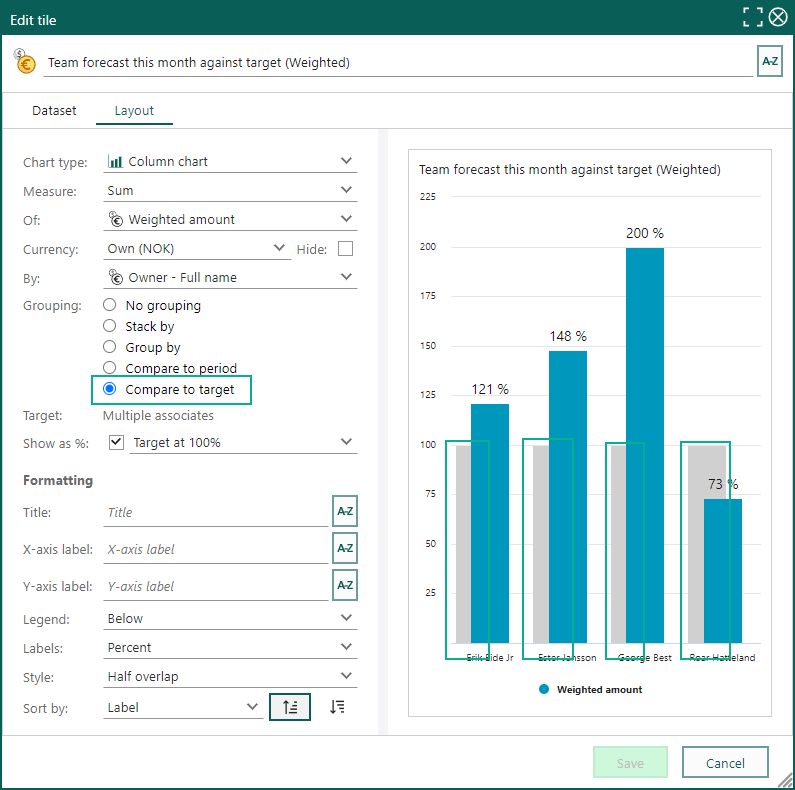Open the Labels dropdown set to Percent
Viewport: 795px width, 790px height.
click(230, 647)
